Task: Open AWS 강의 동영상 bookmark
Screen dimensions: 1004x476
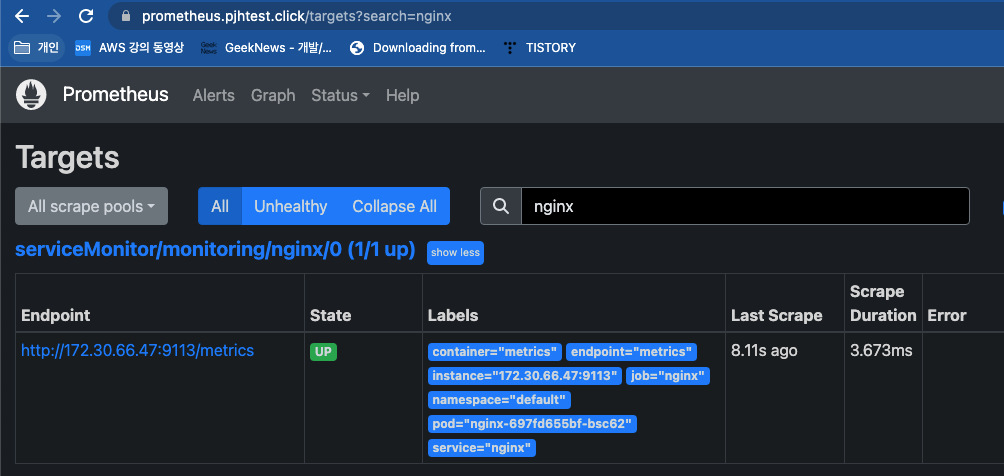Action: pyautogui.click(x=129, y=47)
